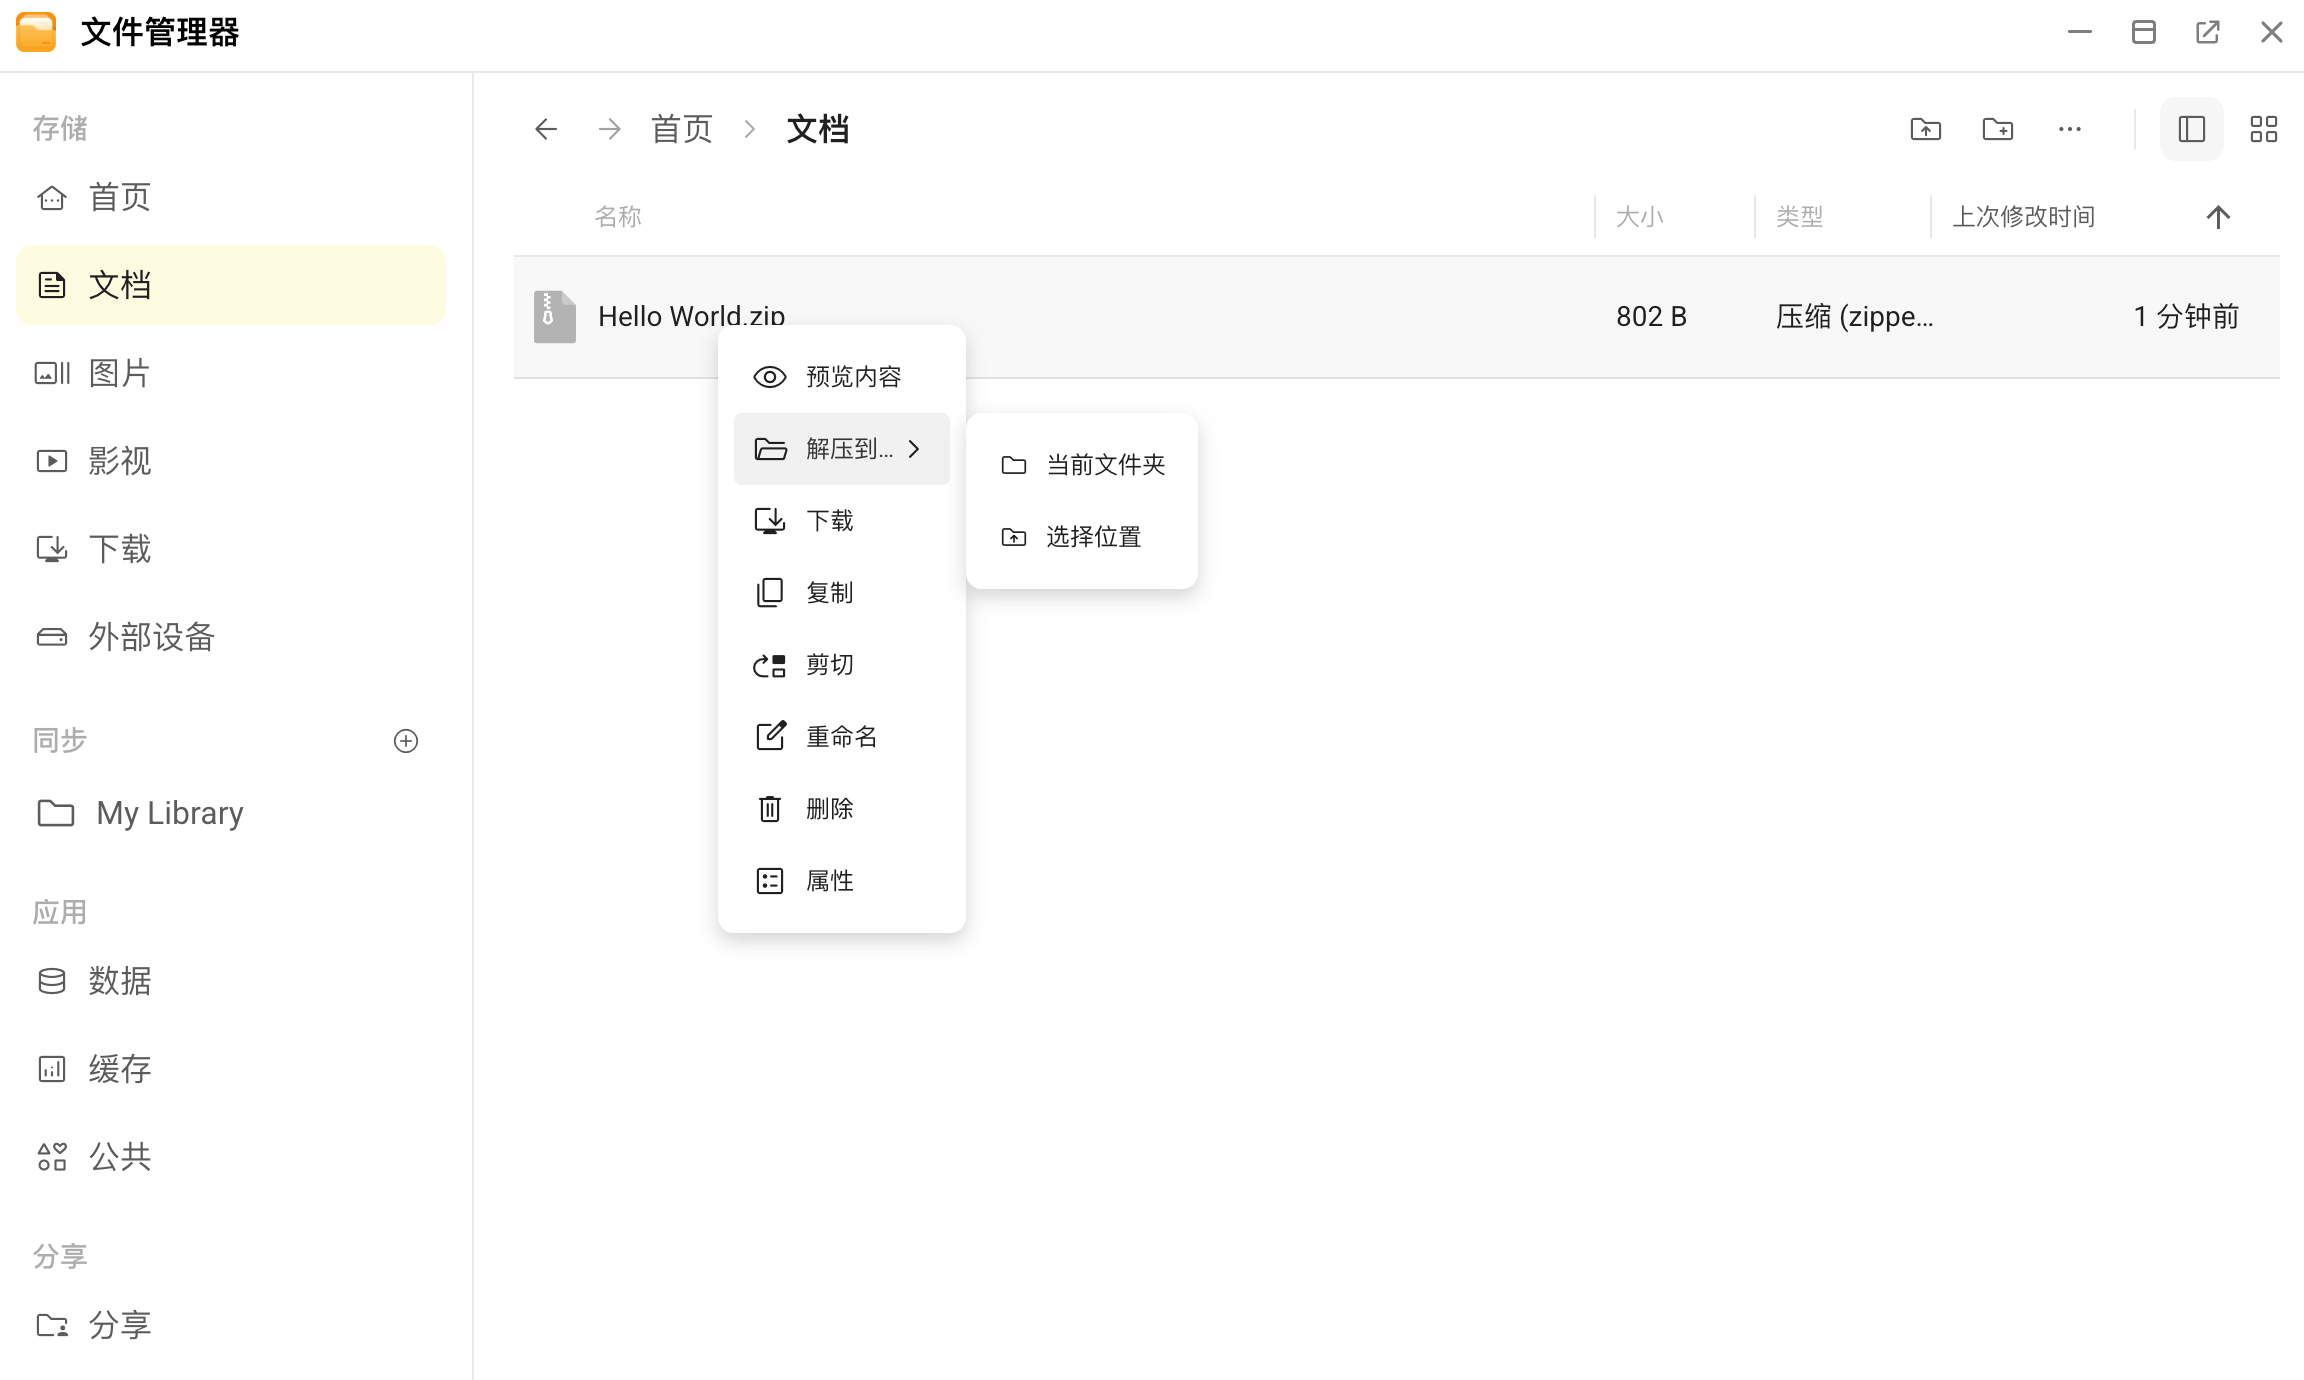Image resolution: width=2304 pixels, height=1380 pixels.
Task: Choose 剪切 from context menu
Action: 842,665
